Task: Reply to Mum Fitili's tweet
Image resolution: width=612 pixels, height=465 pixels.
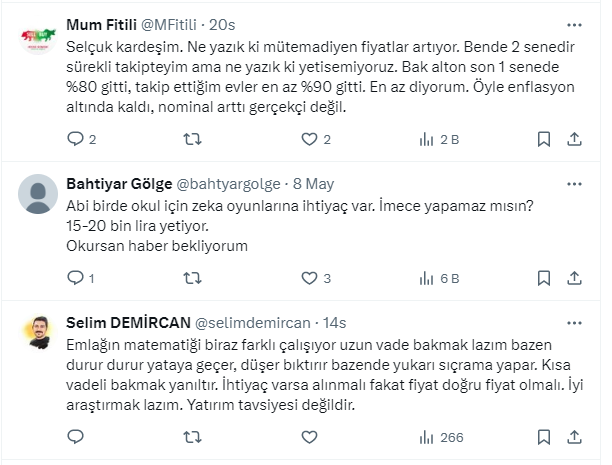Action: (75, 139)
